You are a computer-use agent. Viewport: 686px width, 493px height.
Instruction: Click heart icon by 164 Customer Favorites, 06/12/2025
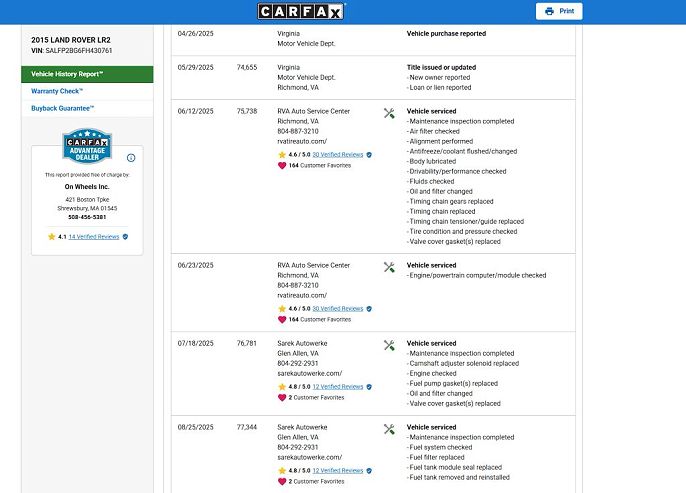click(282, 166)
